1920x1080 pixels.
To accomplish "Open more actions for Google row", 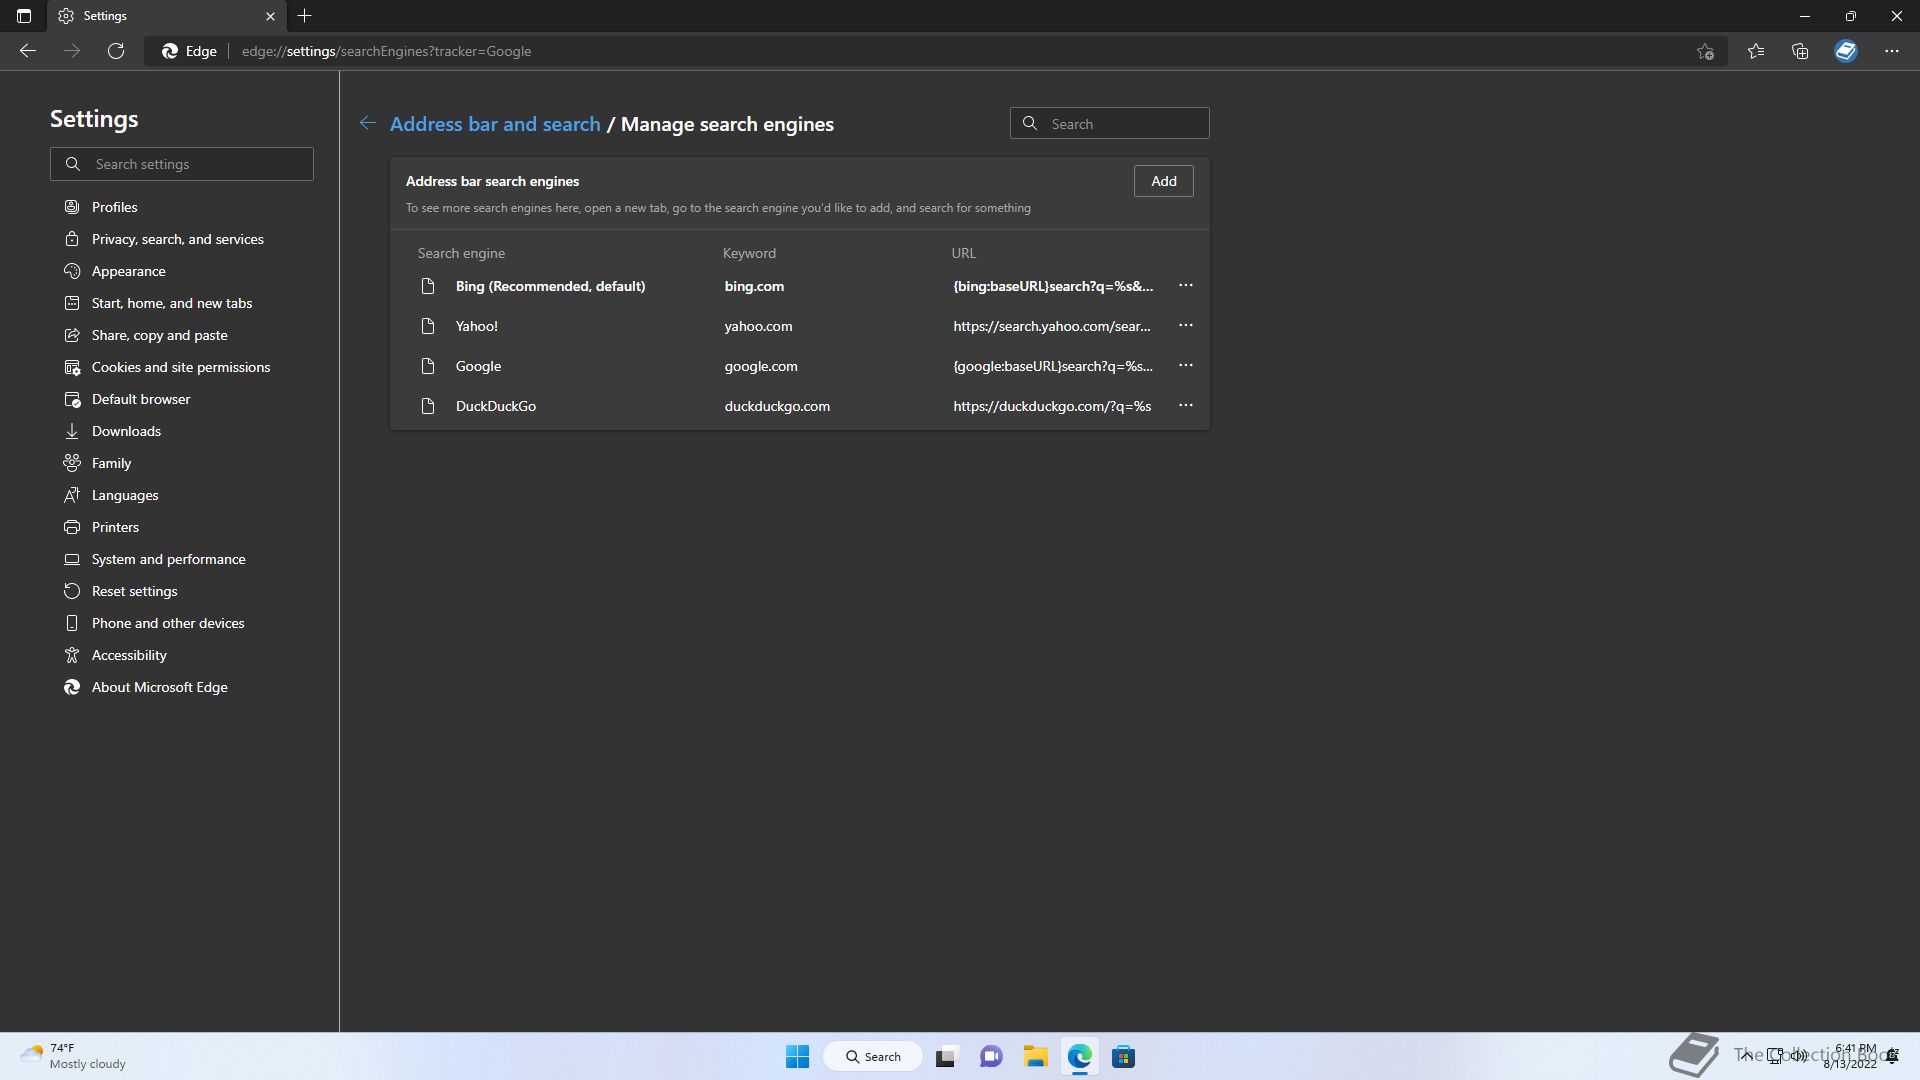I will [x=1186, y=366].
